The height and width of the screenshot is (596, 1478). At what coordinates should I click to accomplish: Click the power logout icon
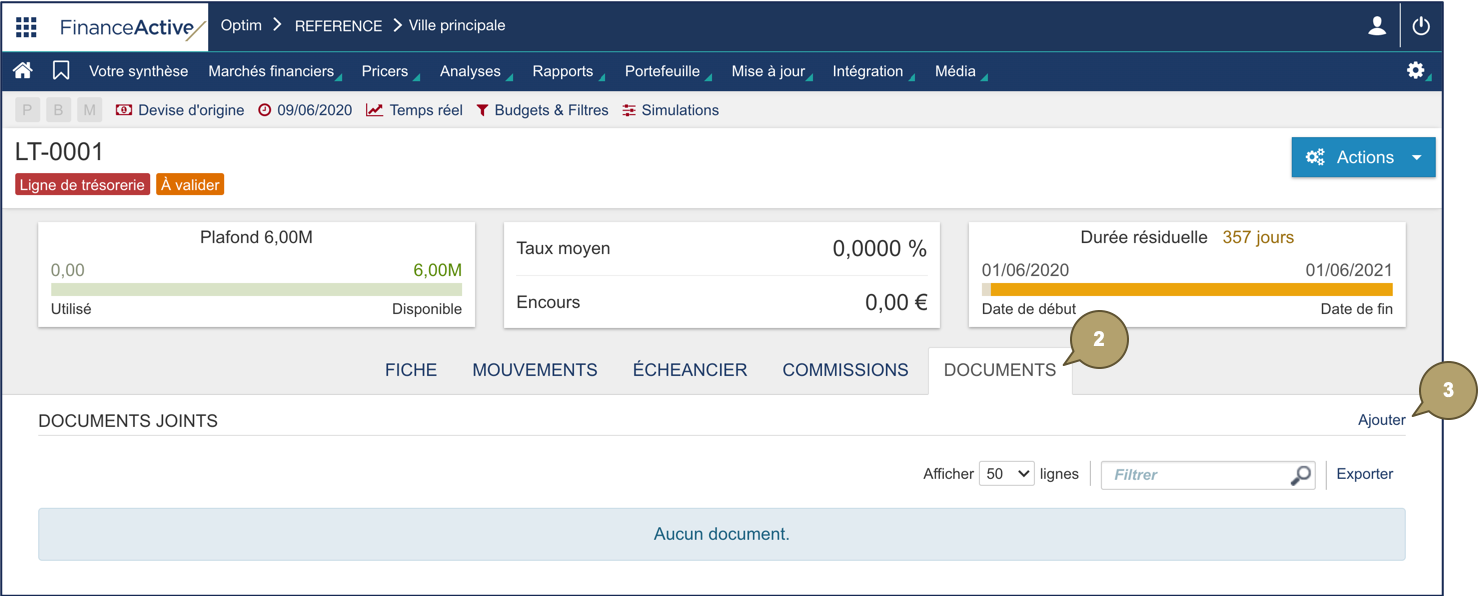coord(1421,26)
